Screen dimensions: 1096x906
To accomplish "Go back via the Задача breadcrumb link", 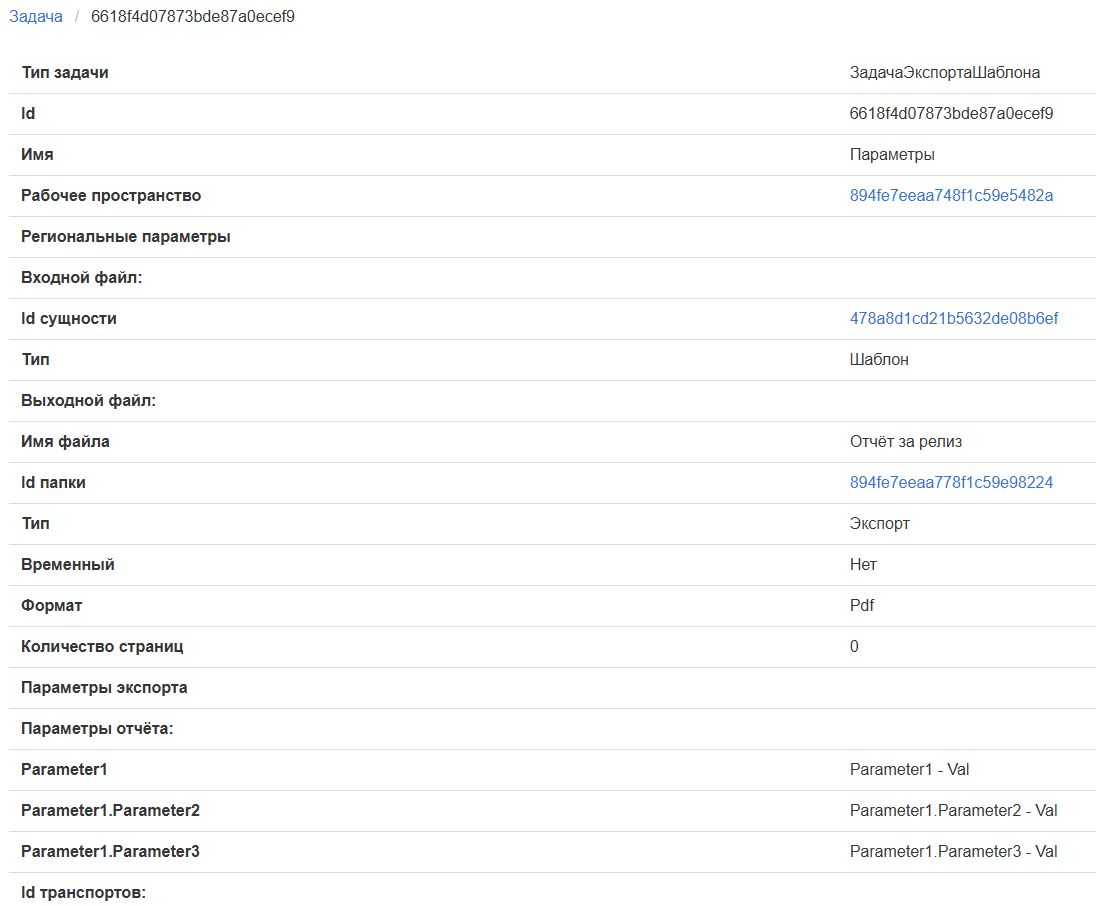I will (x=36, y=16).
